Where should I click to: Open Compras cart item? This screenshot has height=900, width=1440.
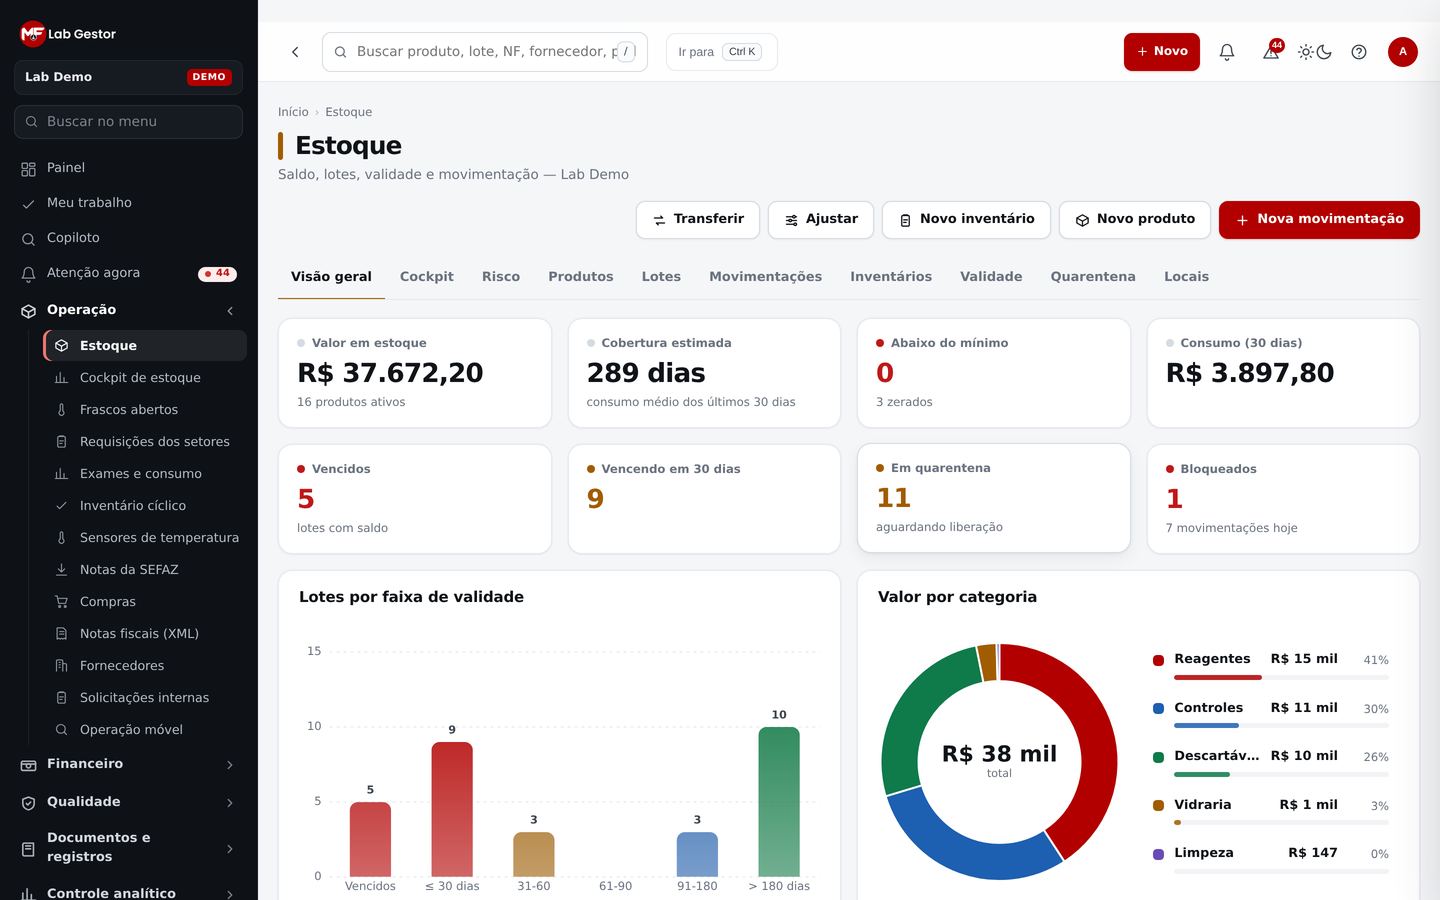(x=145, y=602)
